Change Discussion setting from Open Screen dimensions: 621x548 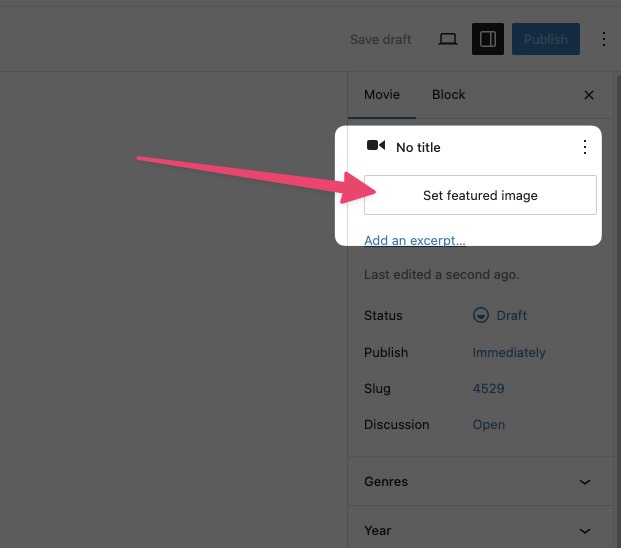pyautogui.click(x=488, y=424)
